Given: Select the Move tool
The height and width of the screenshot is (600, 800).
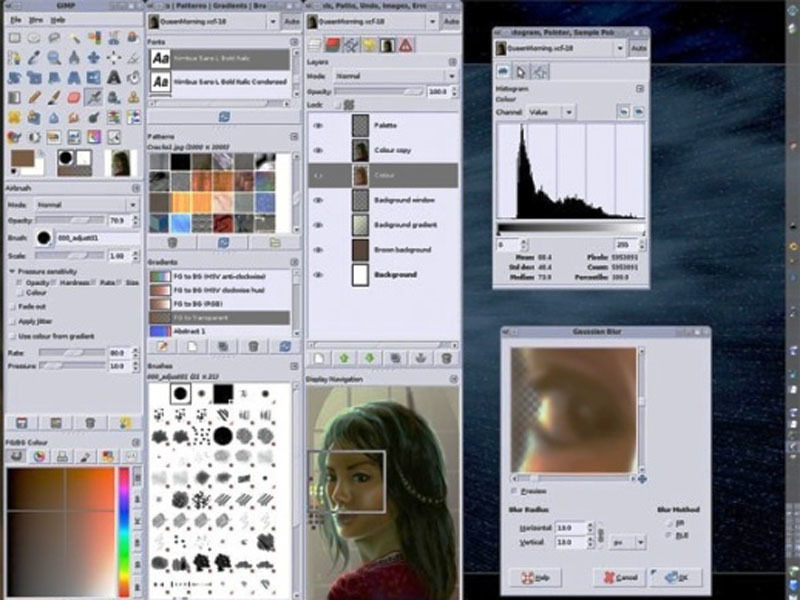Looking at the screenshot, I should pyautogui.click(x=94, y=58).
